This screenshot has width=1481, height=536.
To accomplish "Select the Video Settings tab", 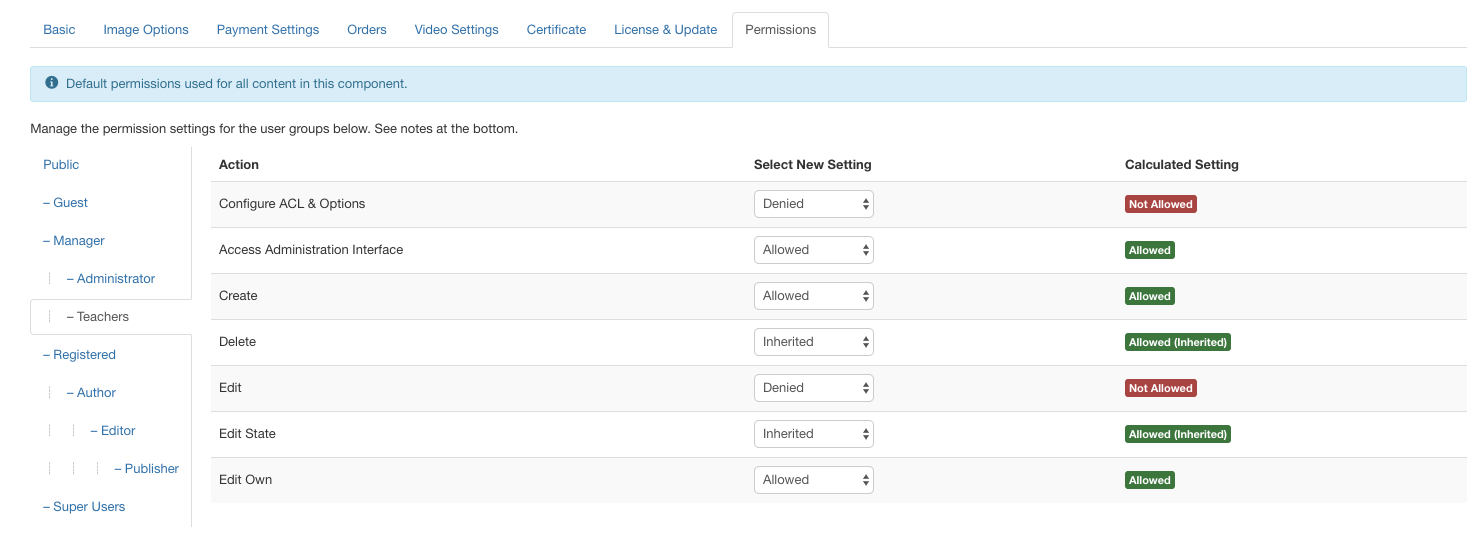I will click(456, 30).
